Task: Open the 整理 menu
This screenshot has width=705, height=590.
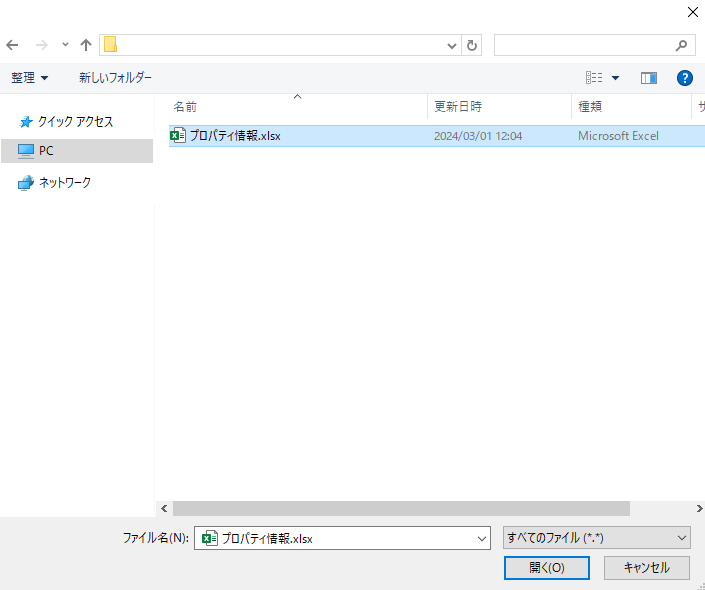Action: (x=30, y=78)
